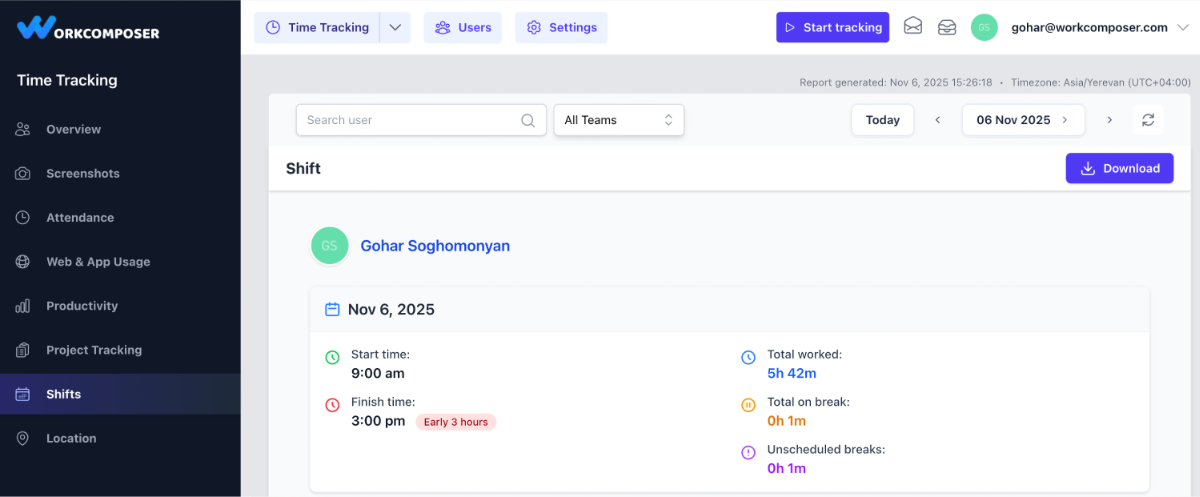This screenshot has height=497, width=1200.
Task: Click the Gohar Soghomonyan user avatar
Action: click(x=330, y=245)
